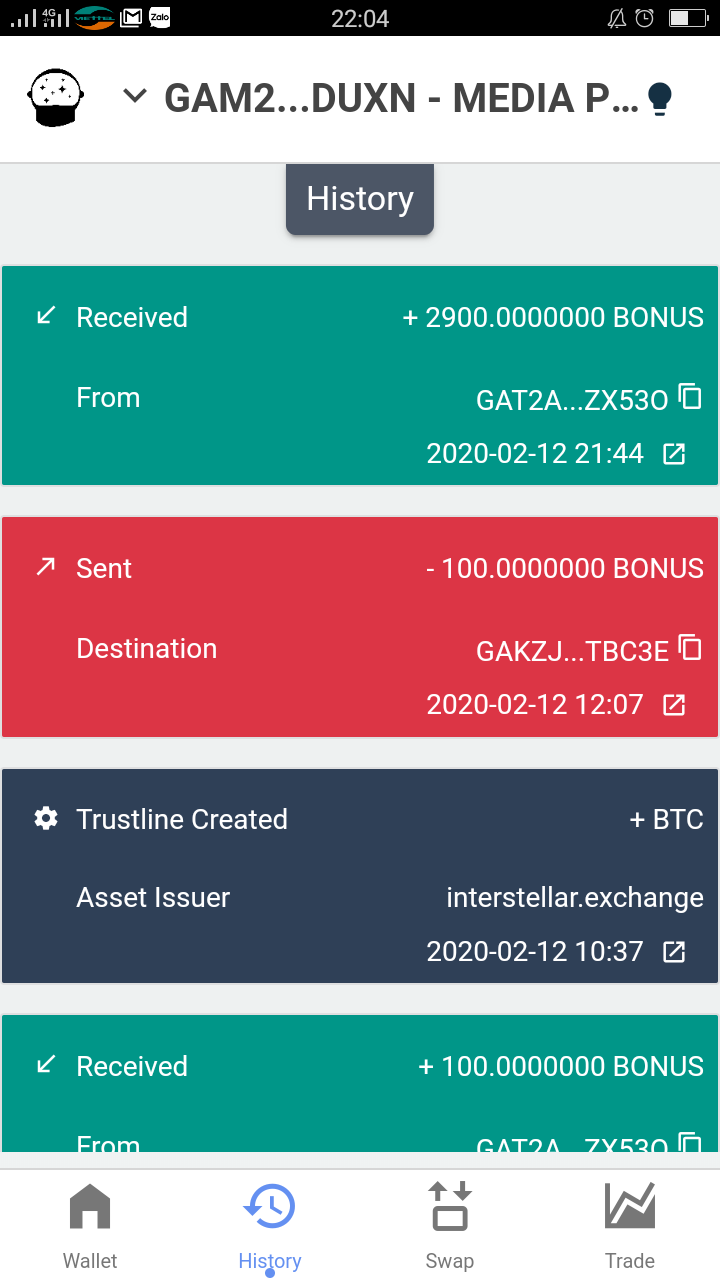Tap the astronaut avatar logo
The height and width of the screenshot is (1280, 720).
click(x=56, y=98)
